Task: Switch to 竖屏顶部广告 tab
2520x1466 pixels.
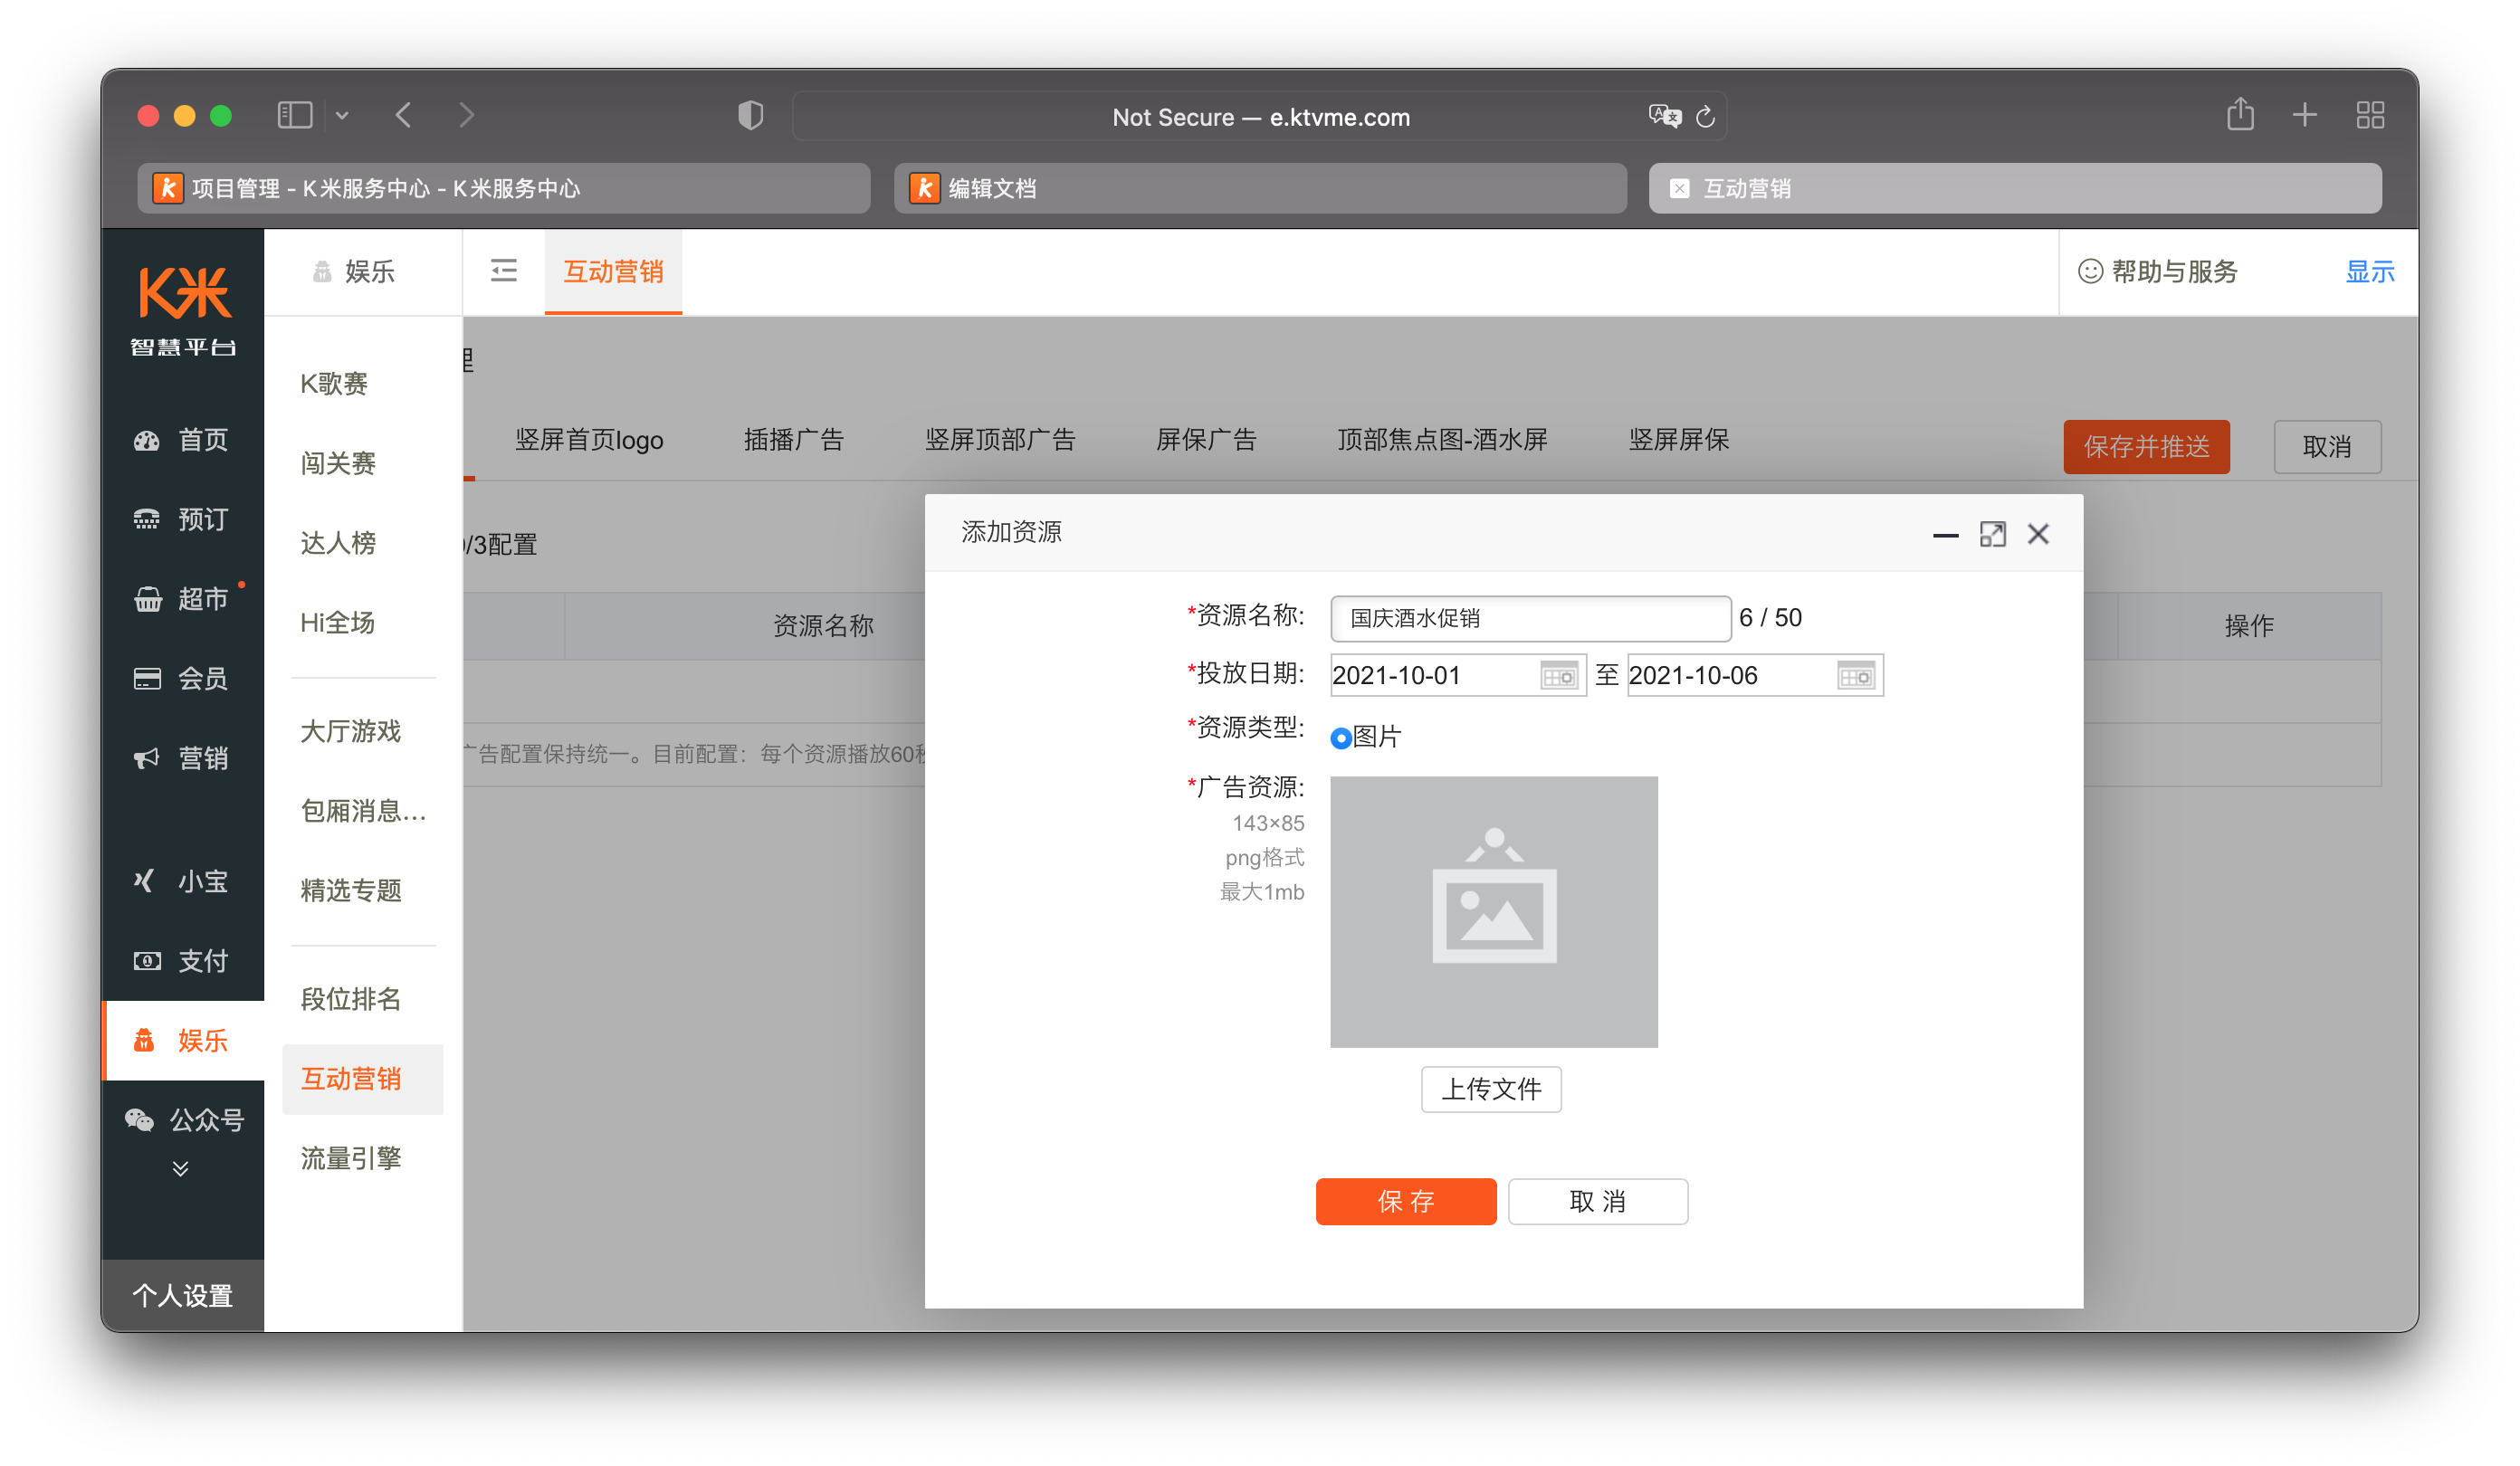Action: pos(1000,440)
